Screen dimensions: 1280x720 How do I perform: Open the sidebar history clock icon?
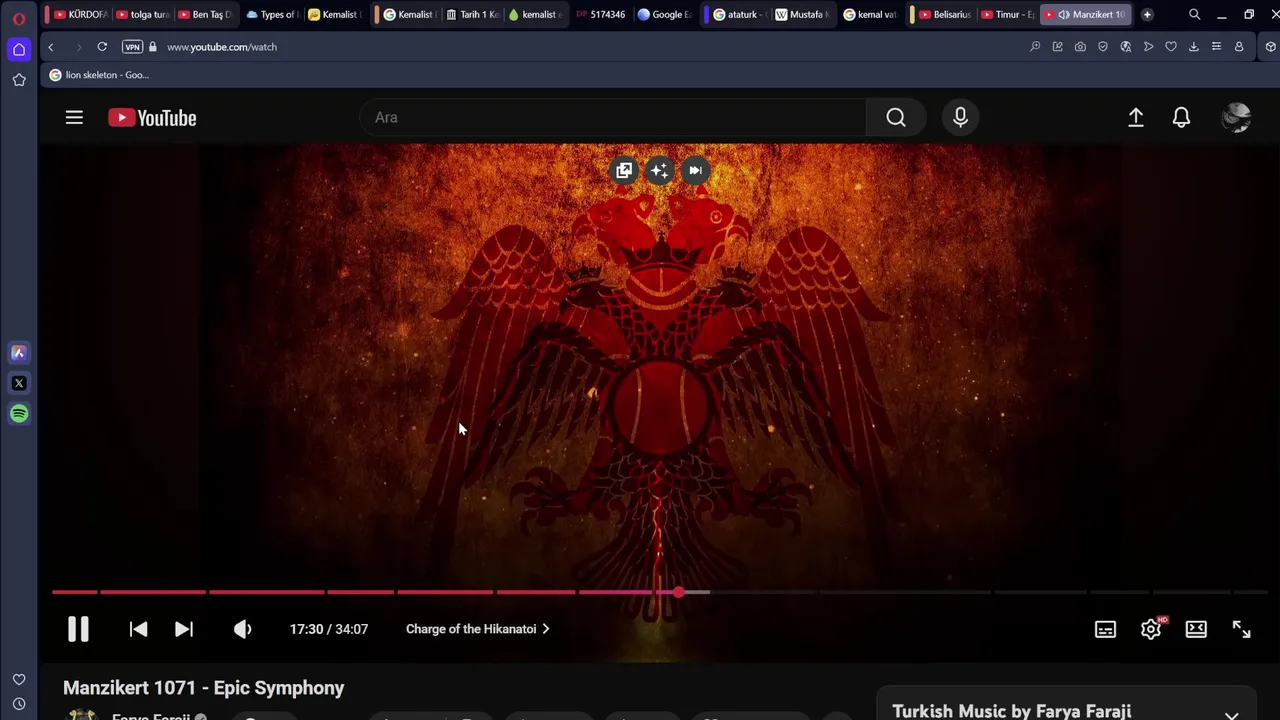click(19, 704)
